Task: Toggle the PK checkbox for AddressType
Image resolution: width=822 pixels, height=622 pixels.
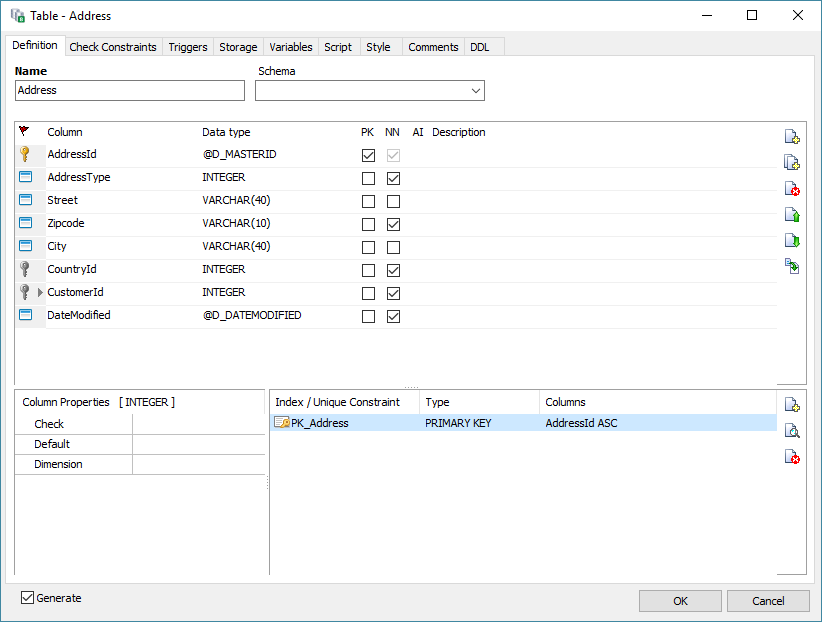Action: pyautogui.click(x=369, y=178)
